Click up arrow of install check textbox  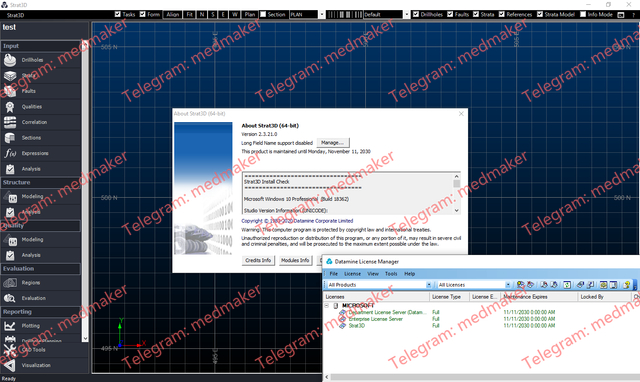coord(457,176)
